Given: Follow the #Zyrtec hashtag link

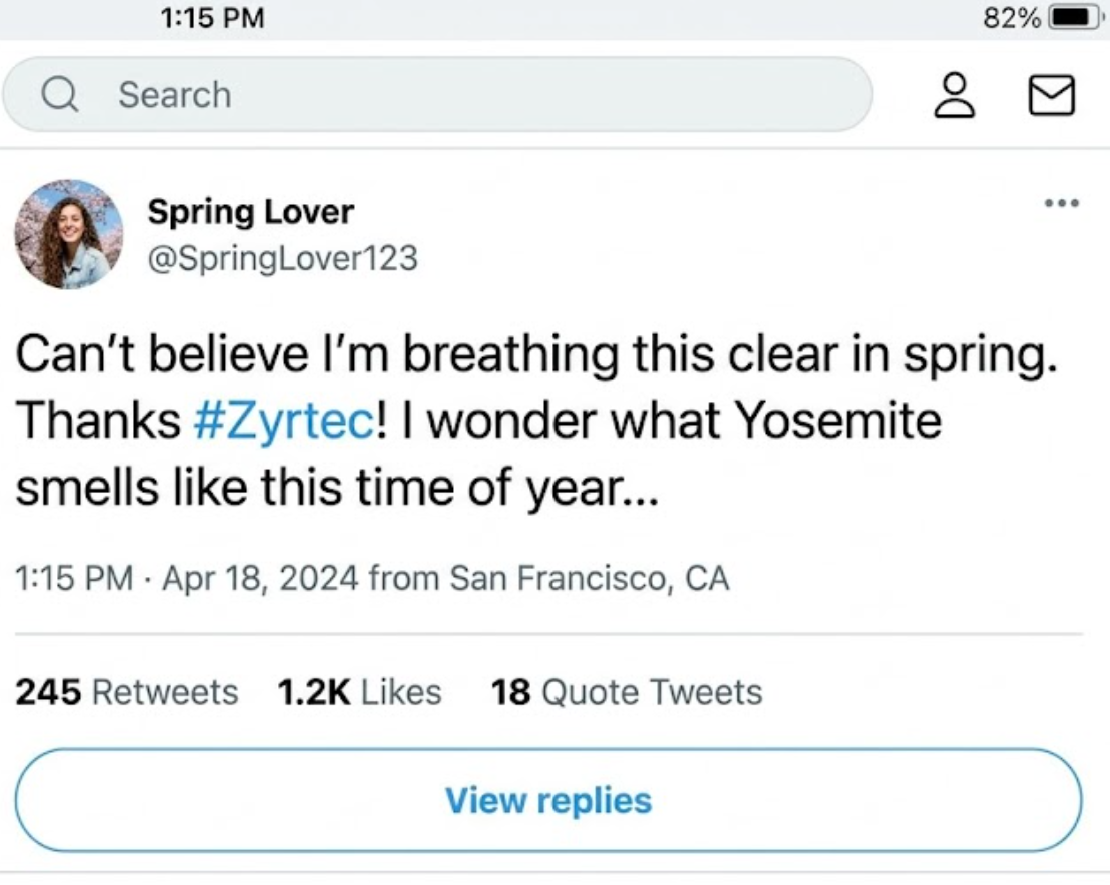Looking at the screenshot, I should pyautogui.click(x=283, y=422).
